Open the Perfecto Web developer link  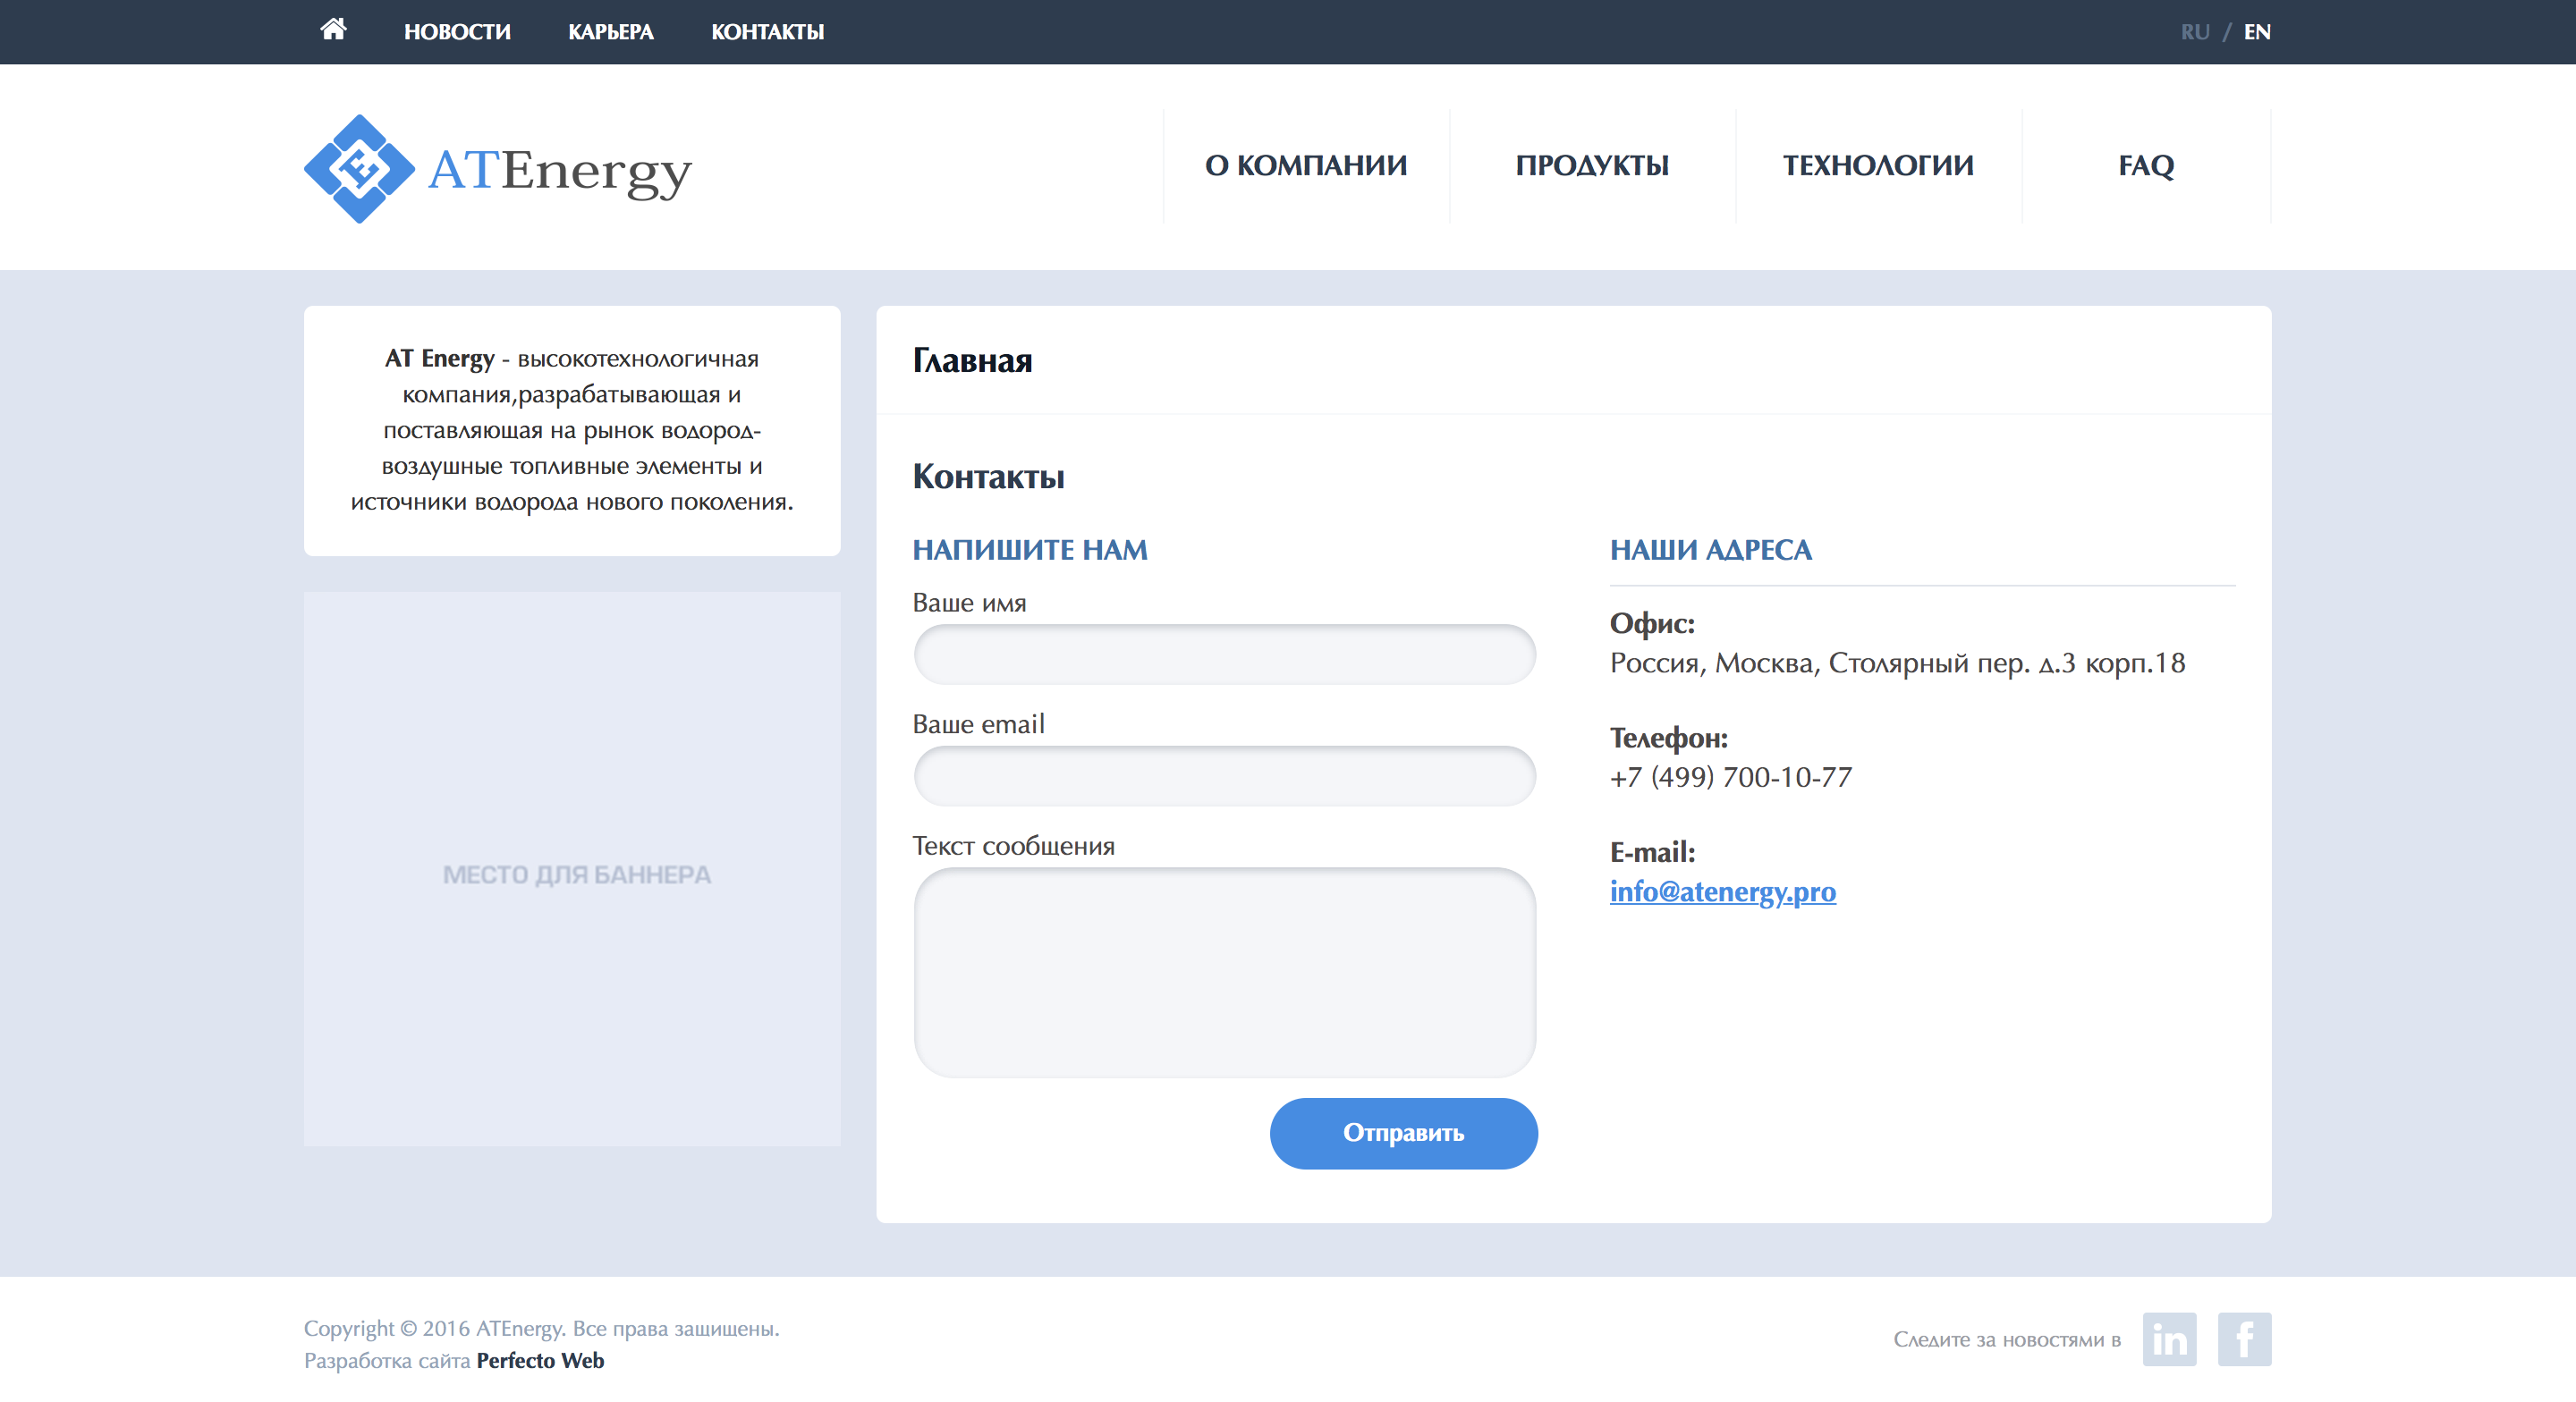coord(540,1360)
